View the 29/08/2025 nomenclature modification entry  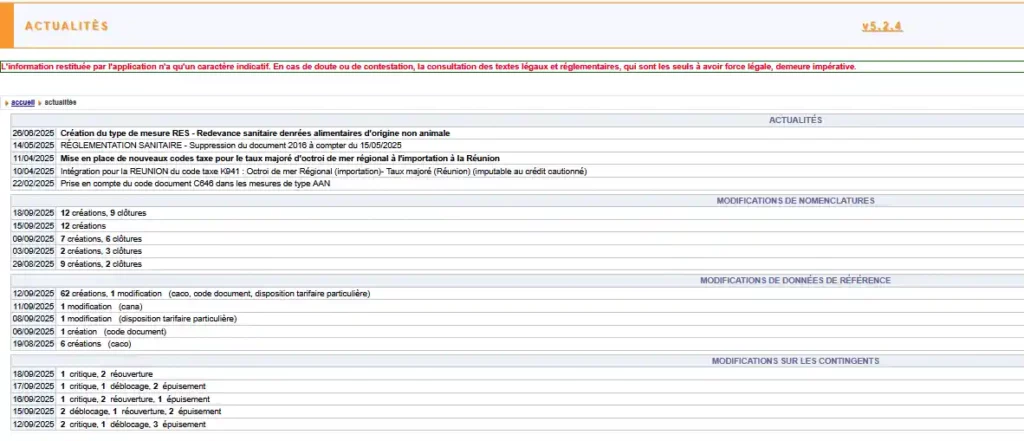point(101,264)
